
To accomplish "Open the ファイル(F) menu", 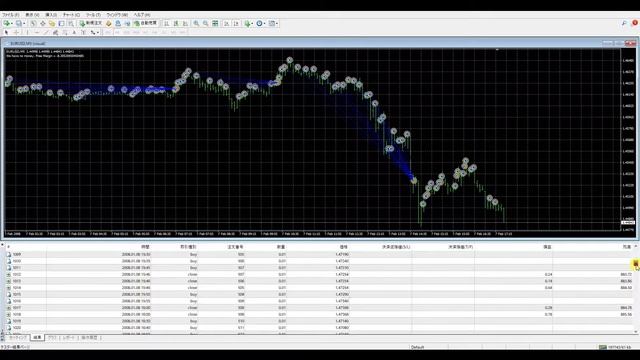I will pyautogui.click(x=11, y=15).
